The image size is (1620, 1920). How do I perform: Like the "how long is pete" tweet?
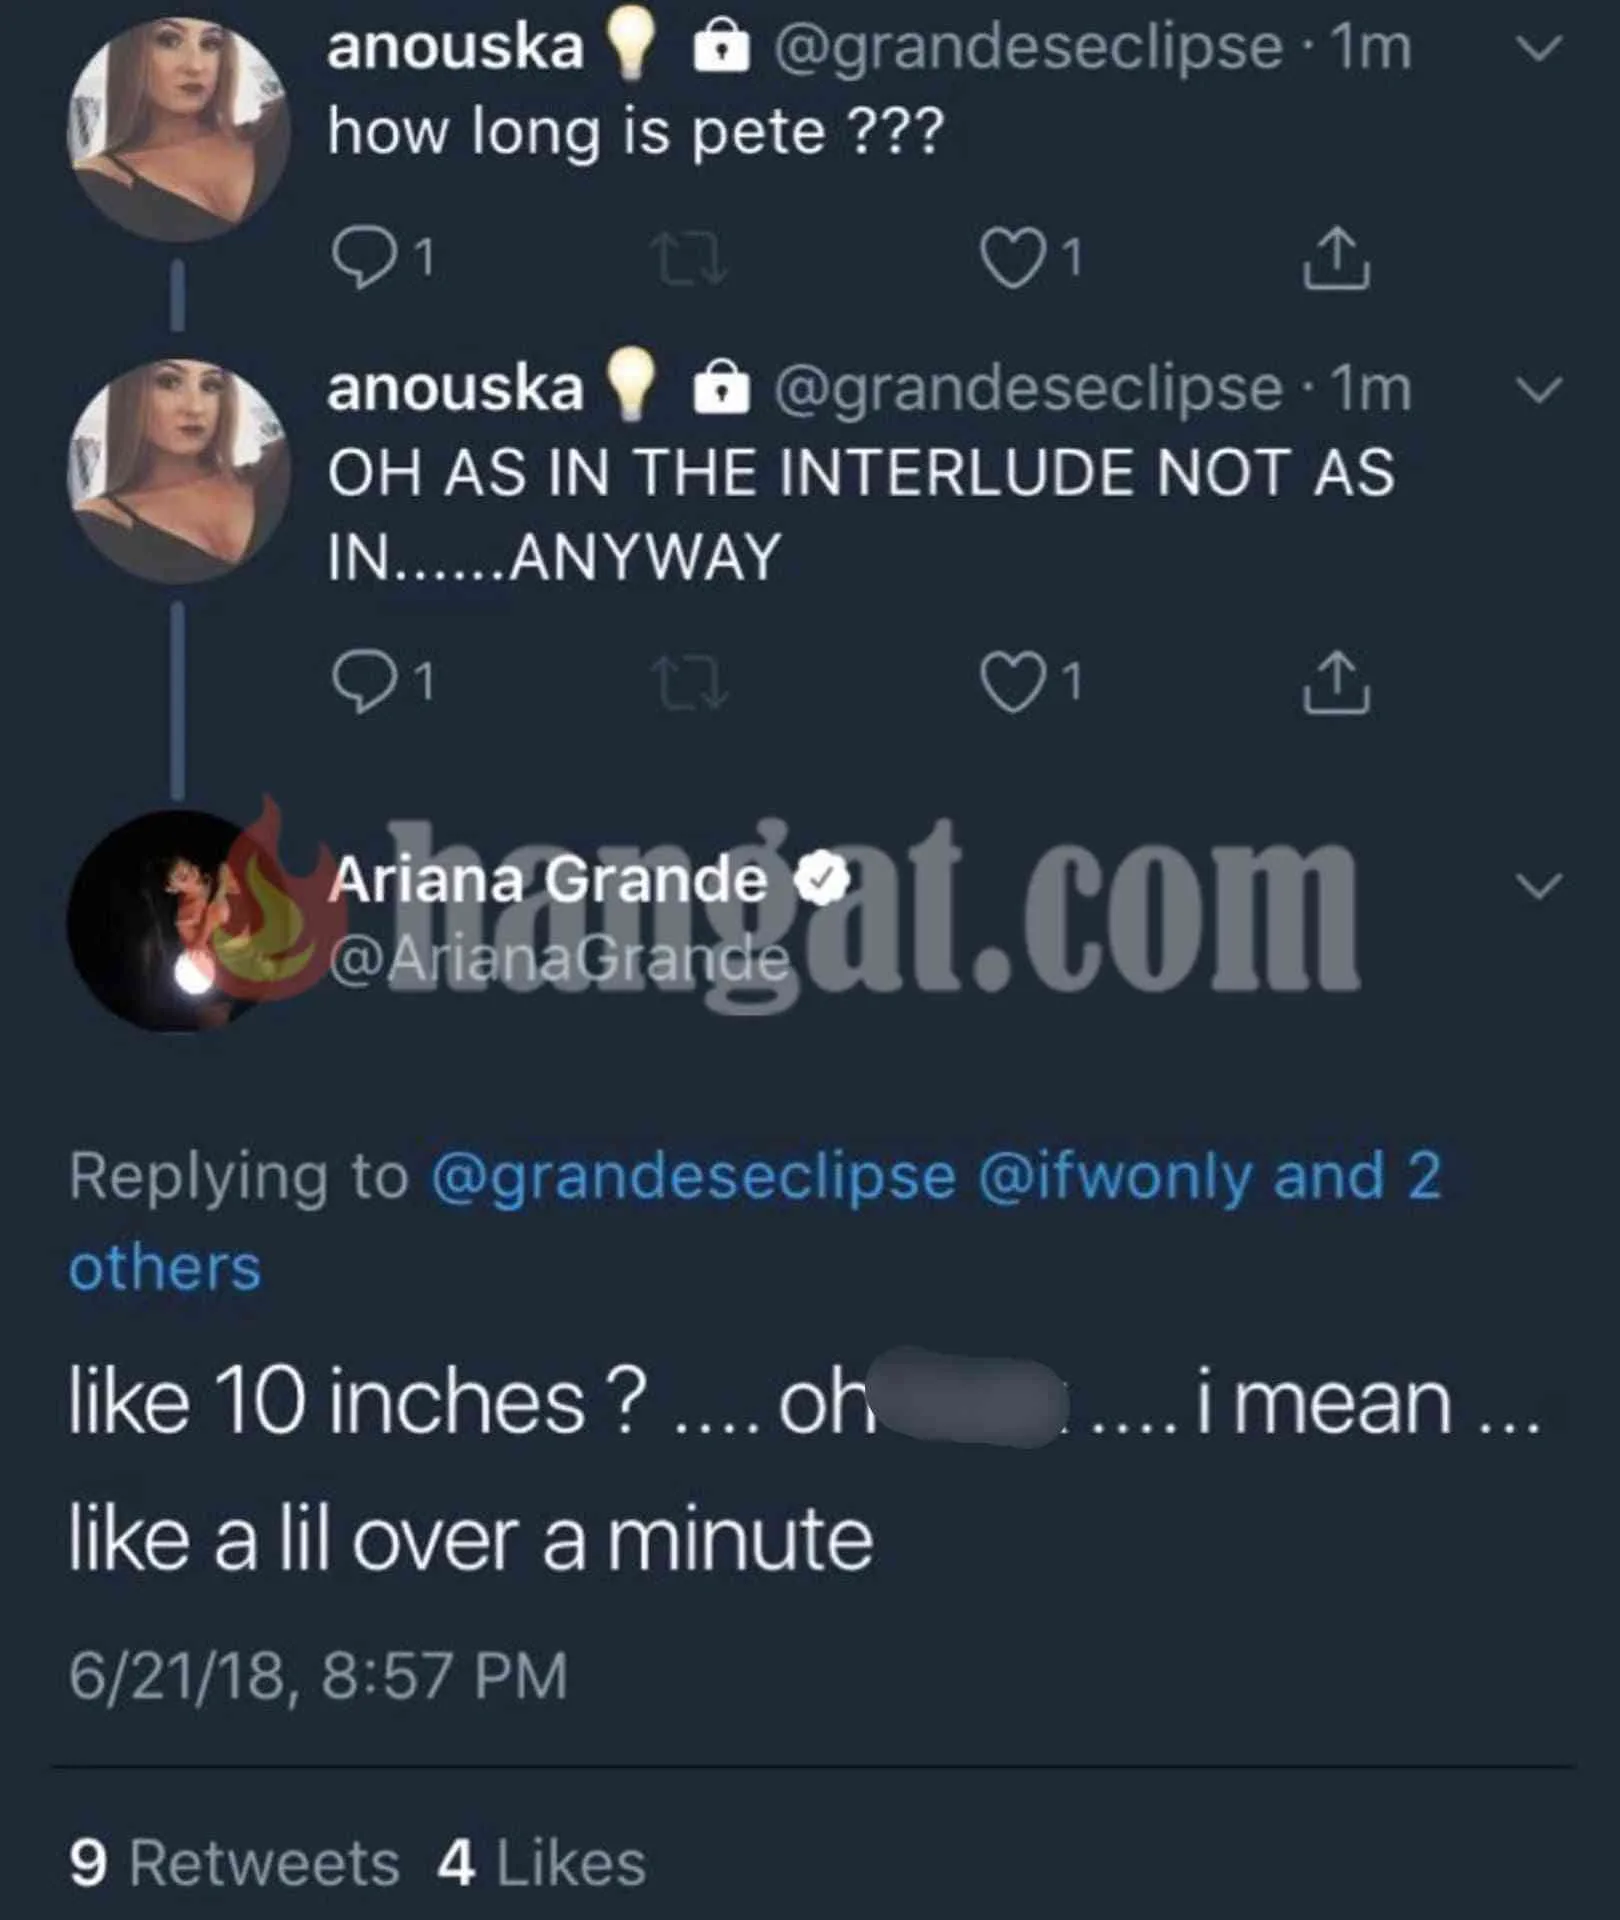[1011, 258]
